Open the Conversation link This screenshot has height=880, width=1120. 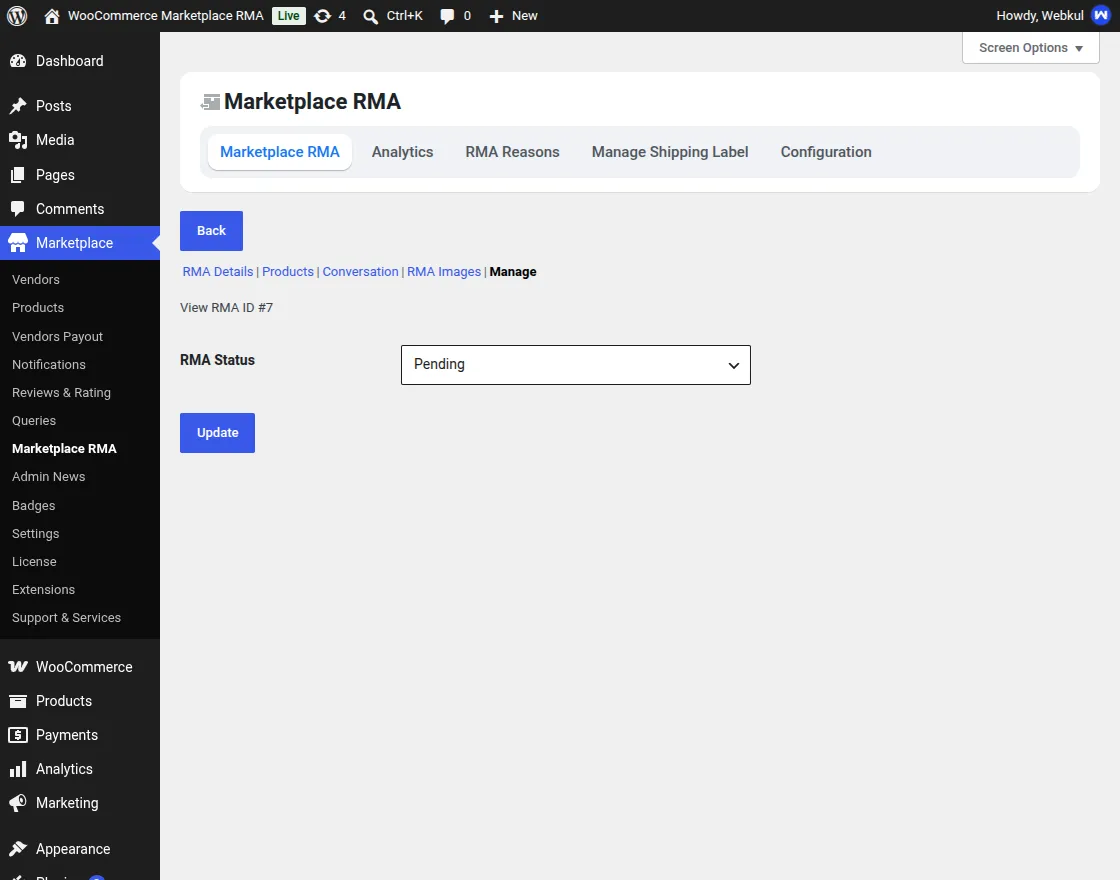(360, 272)
